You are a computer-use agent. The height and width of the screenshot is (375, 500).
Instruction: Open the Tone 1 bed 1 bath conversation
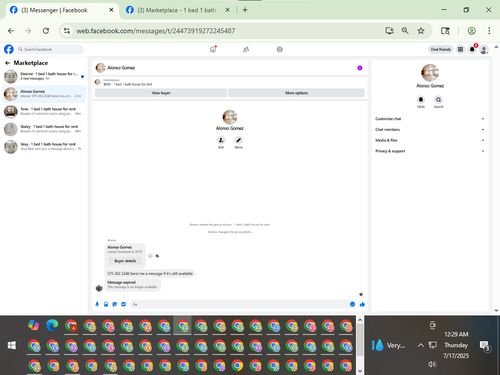coord(44,111)
